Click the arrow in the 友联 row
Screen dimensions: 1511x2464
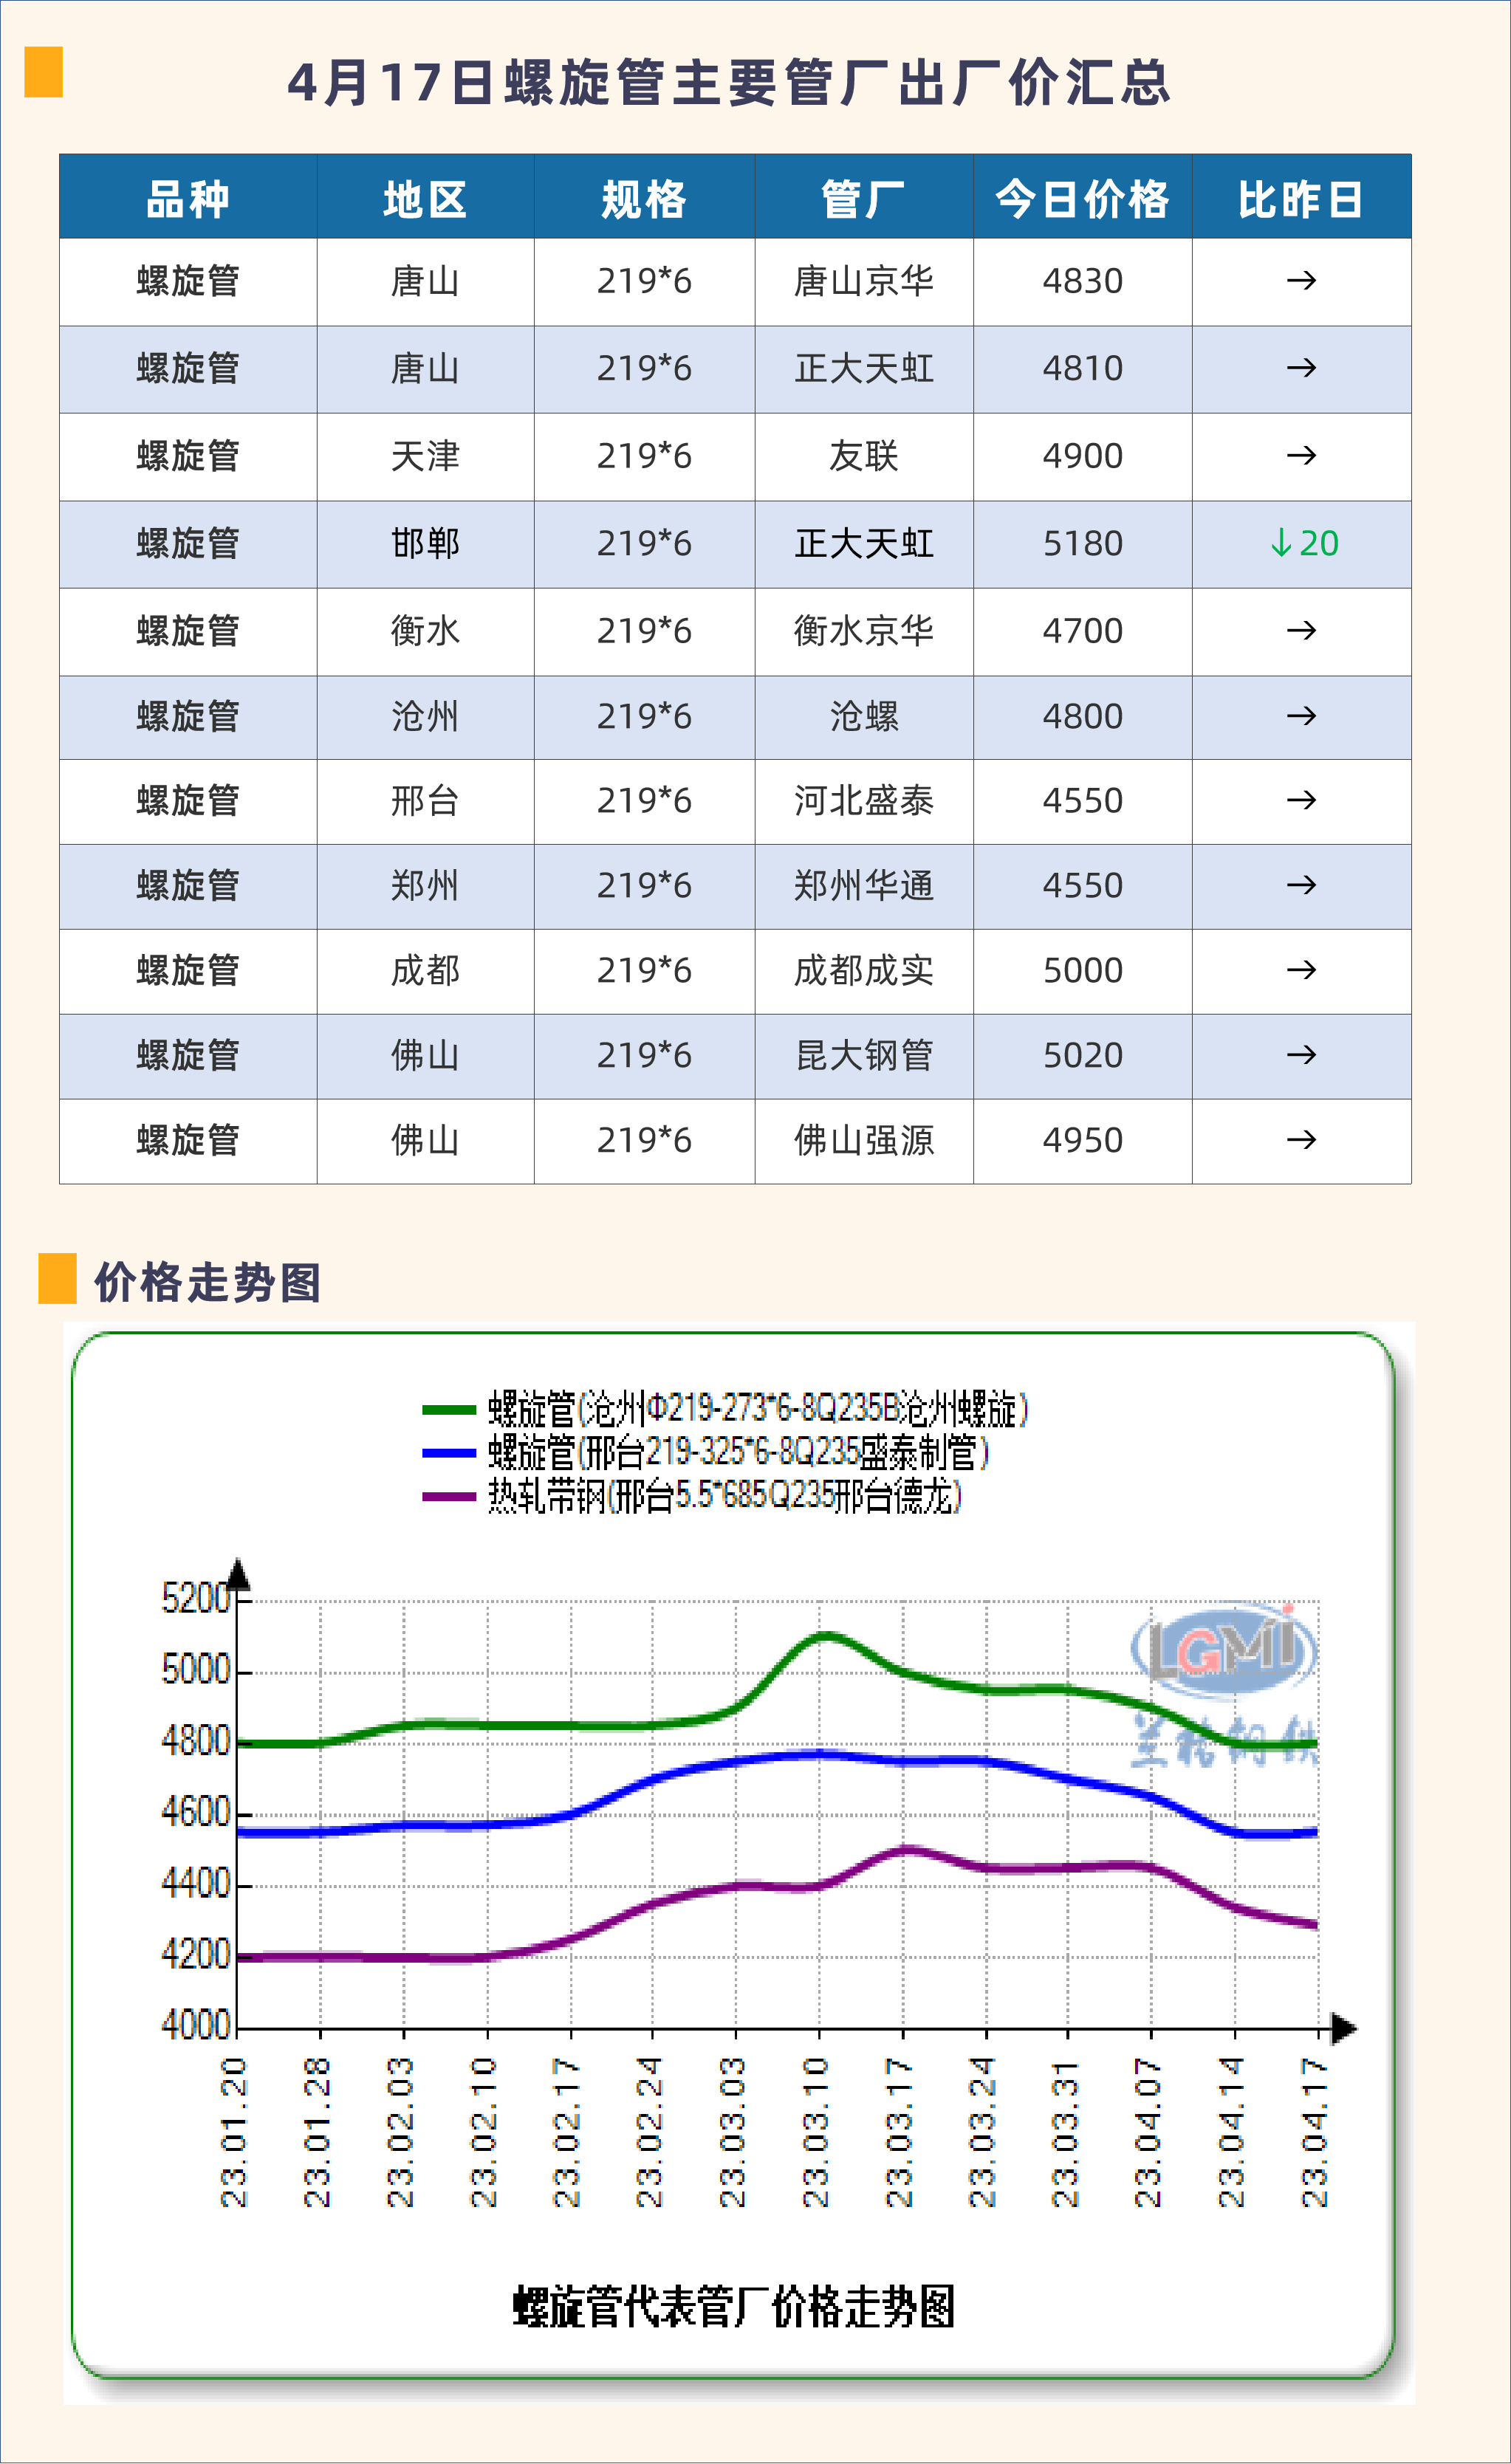click(1301, 456)
